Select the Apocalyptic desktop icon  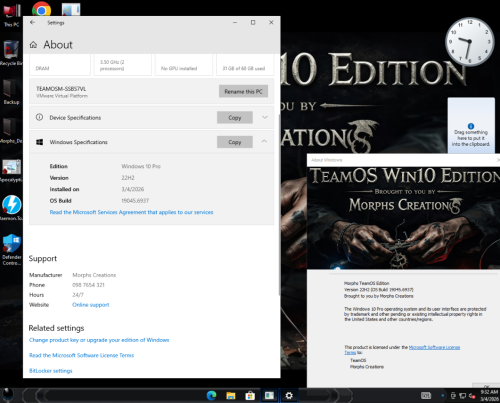[x=12, y=170]
